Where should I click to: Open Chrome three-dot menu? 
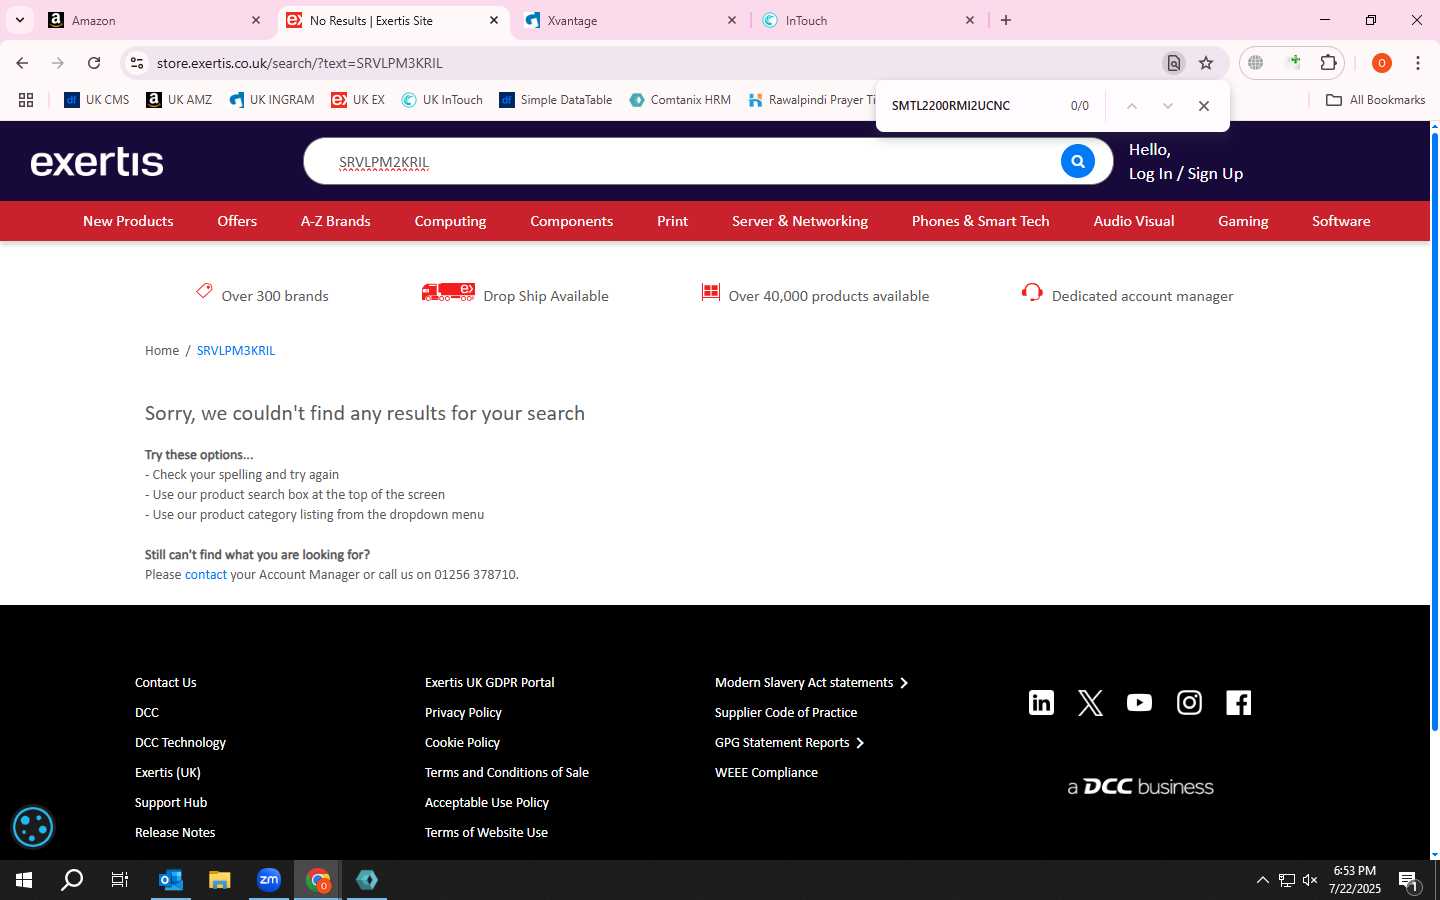point(1418,63)
